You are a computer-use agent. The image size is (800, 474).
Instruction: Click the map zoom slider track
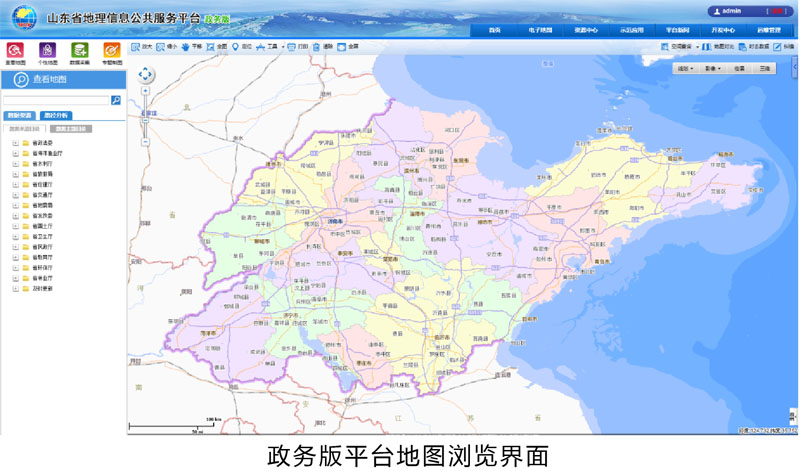coord(145,117)
